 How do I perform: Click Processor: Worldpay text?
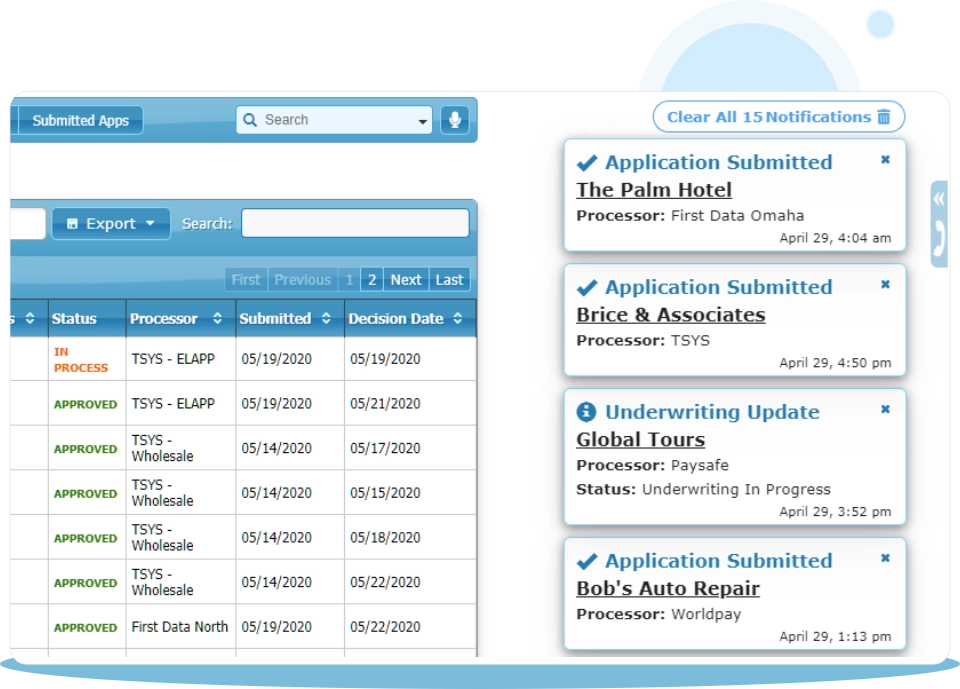click(x=659, y=614)
